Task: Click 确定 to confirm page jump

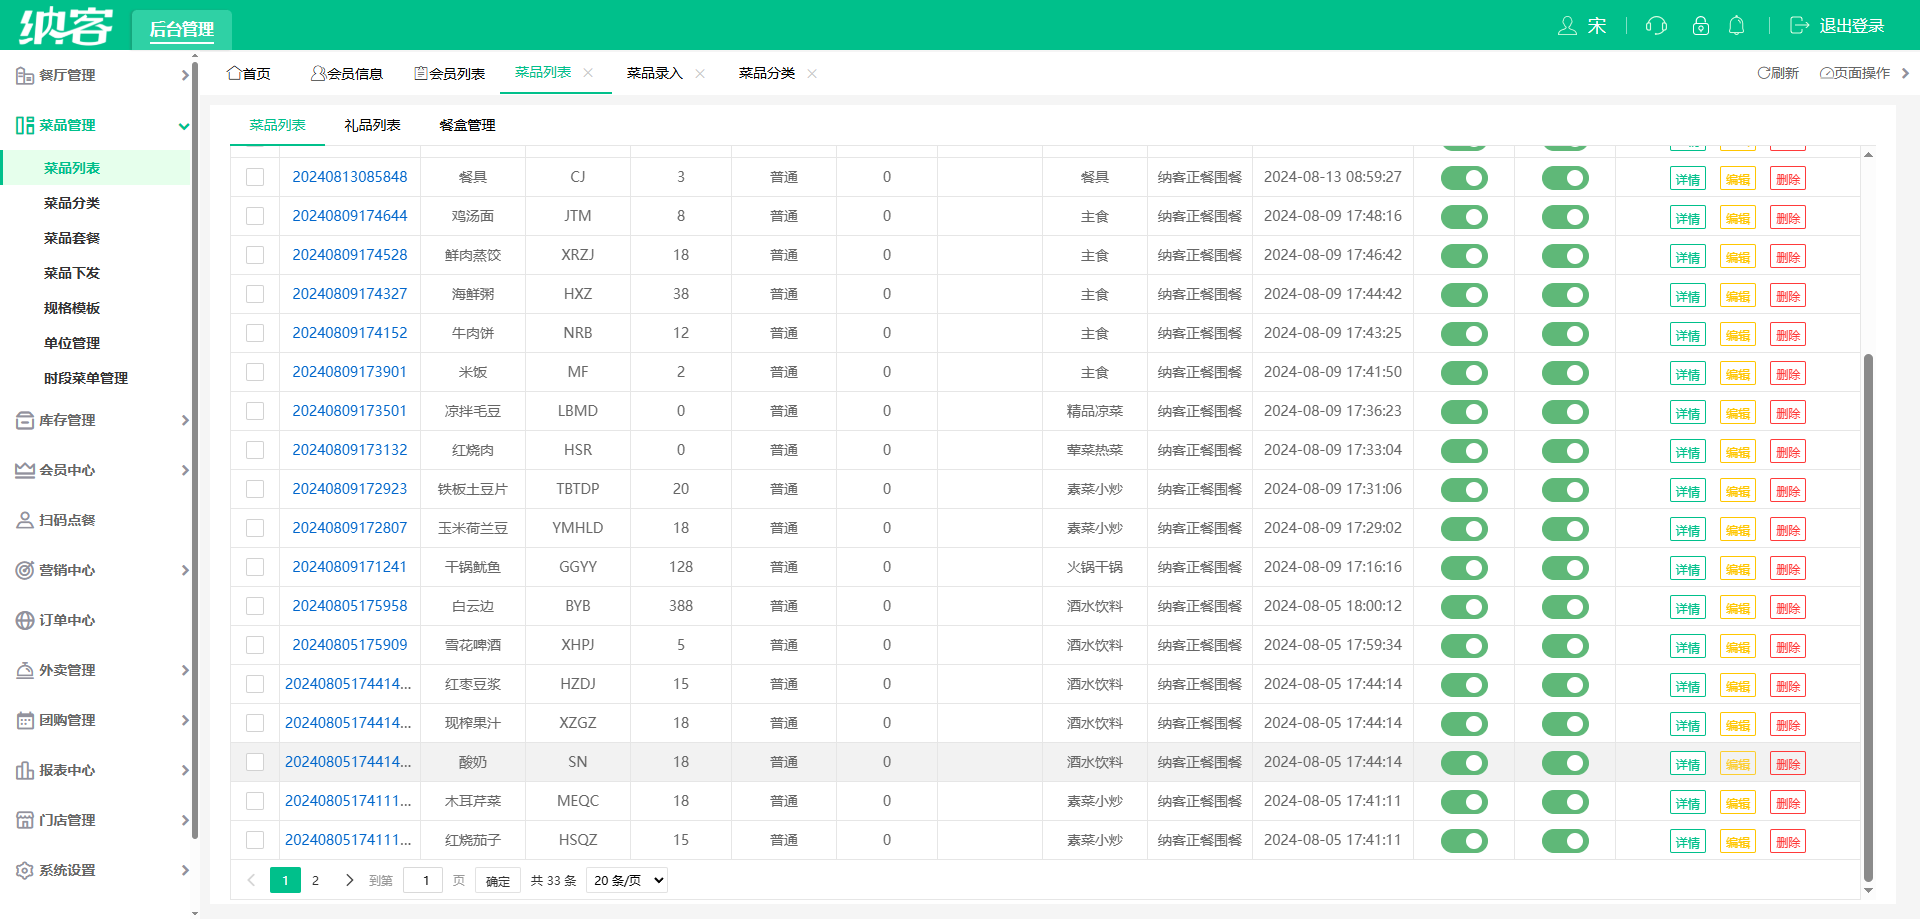Action: [498, 880]
